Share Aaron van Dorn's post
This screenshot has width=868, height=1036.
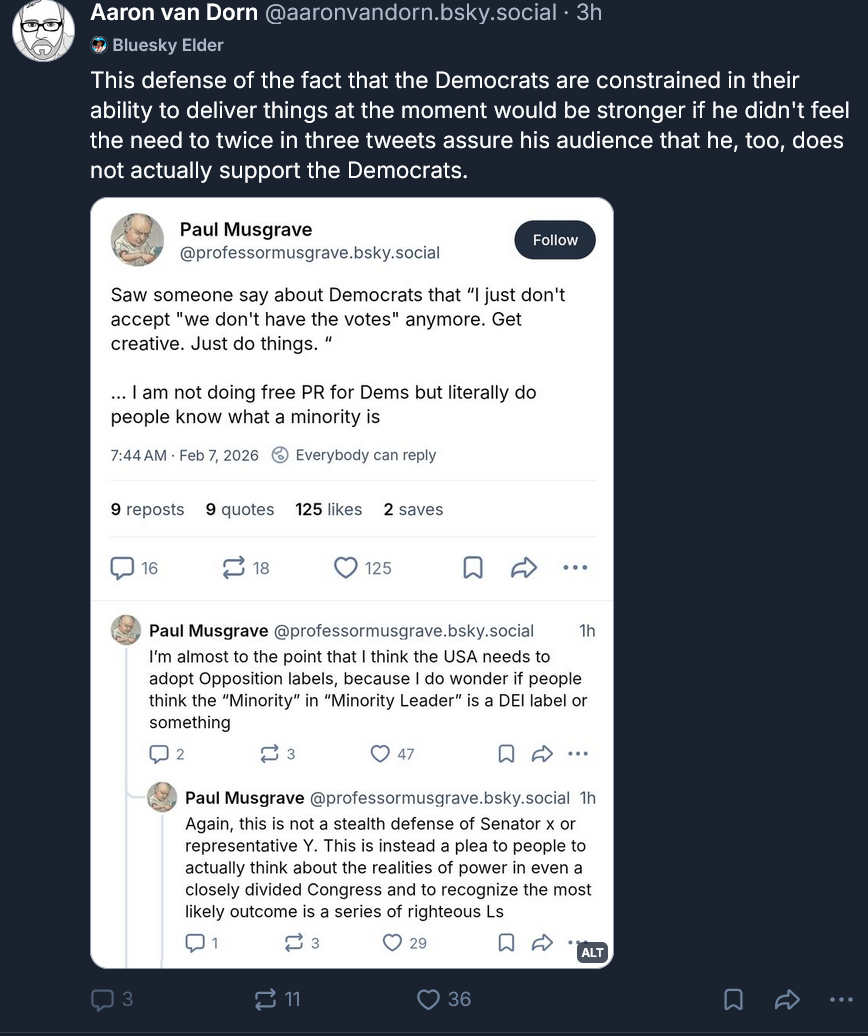(787, 999)
